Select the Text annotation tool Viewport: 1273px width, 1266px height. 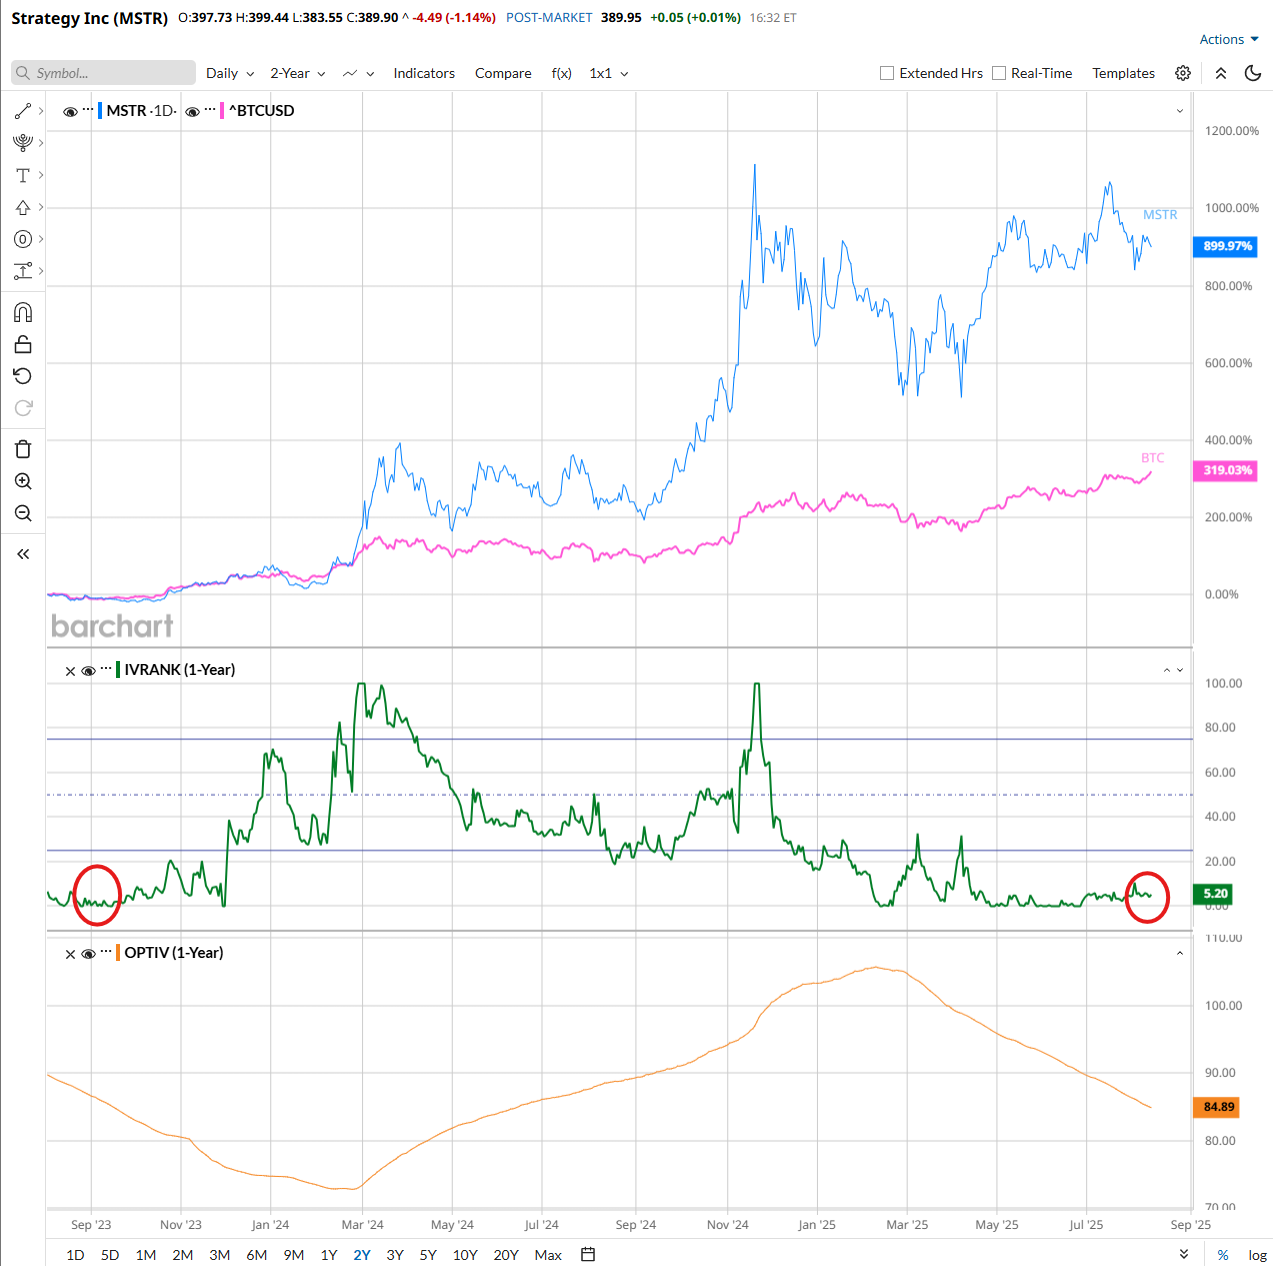tap(23, 175)
